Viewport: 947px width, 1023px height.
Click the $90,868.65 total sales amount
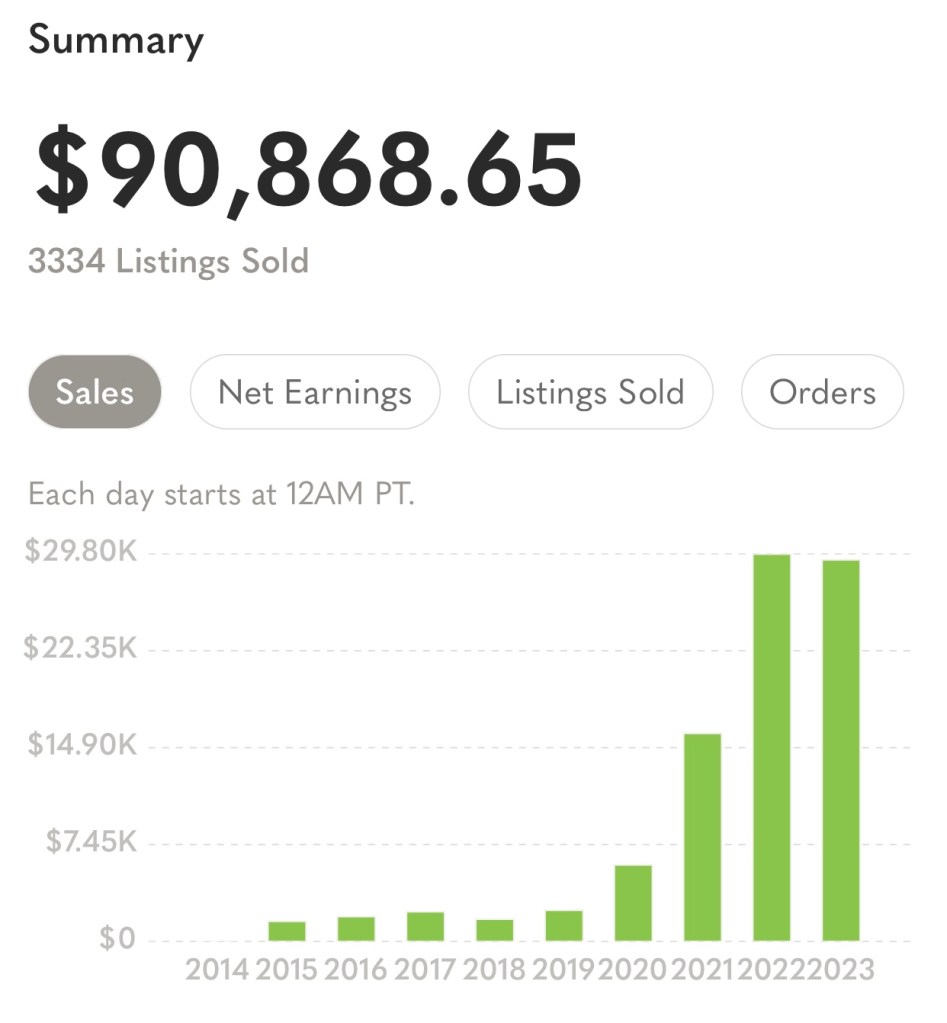[x=308, y=172]
